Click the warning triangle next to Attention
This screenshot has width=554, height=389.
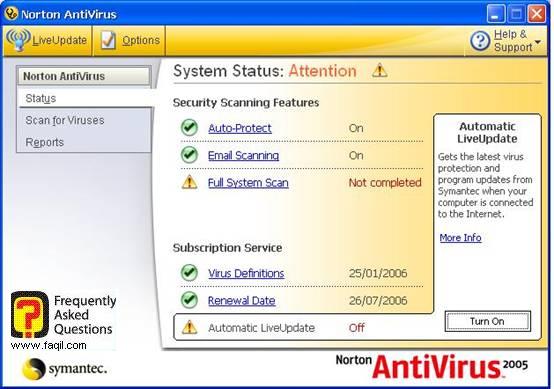click(x=380, y=70)
